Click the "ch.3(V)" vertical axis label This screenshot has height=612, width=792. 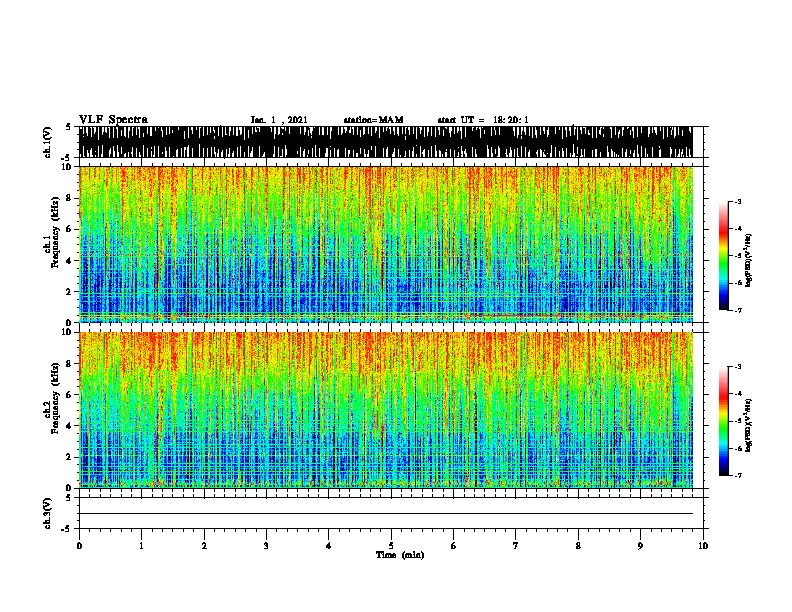tap(48, 513)
